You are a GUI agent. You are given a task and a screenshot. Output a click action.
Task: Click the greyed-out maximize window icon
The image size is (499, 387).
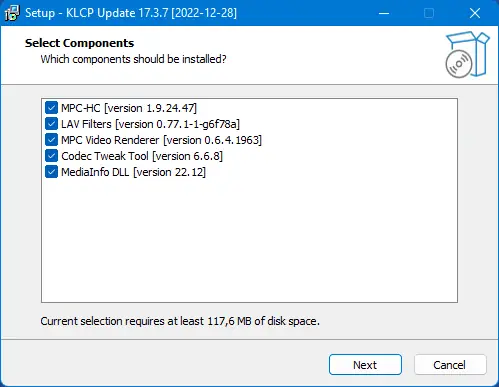click(x=429, y=13)
